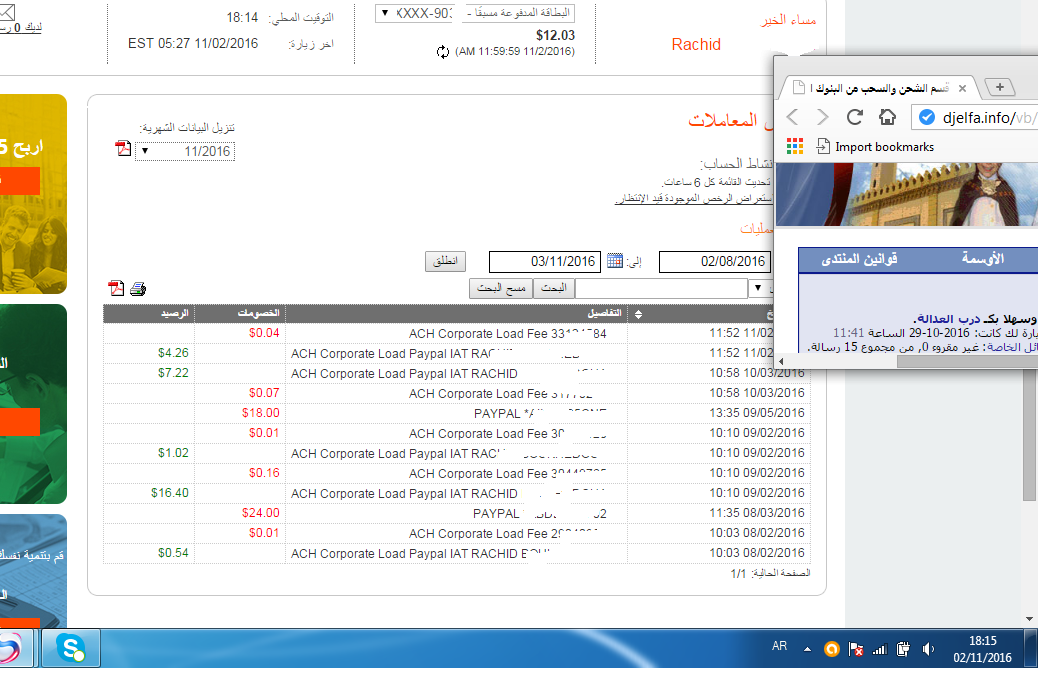1044x674 pixels.
Task: Click the date 13:35 09/05/2016
Action: [756, 413]
